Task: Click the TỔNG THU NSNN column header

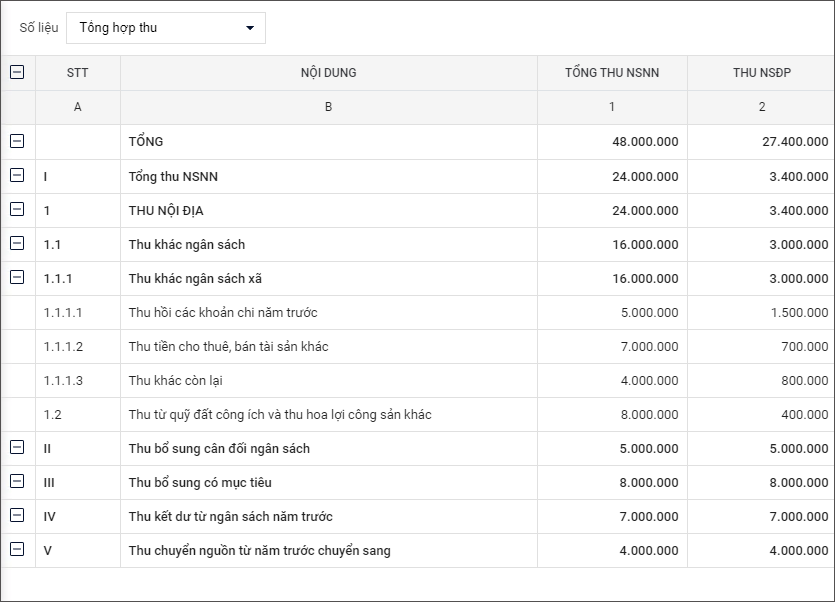Action: [611, 73]
